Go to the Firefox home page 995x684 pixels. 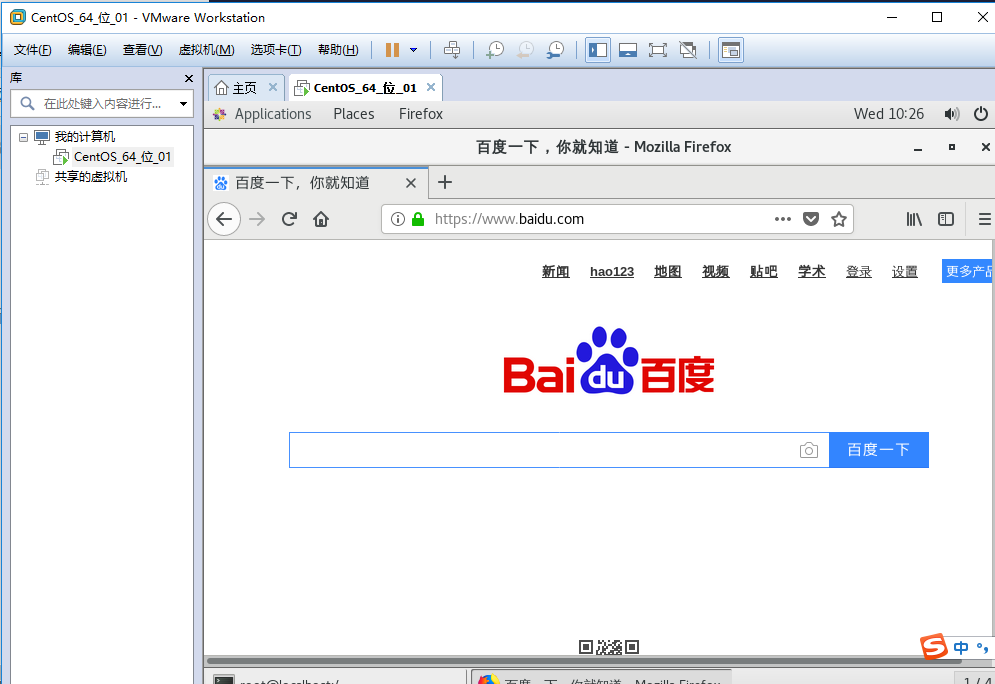(321, 220)
